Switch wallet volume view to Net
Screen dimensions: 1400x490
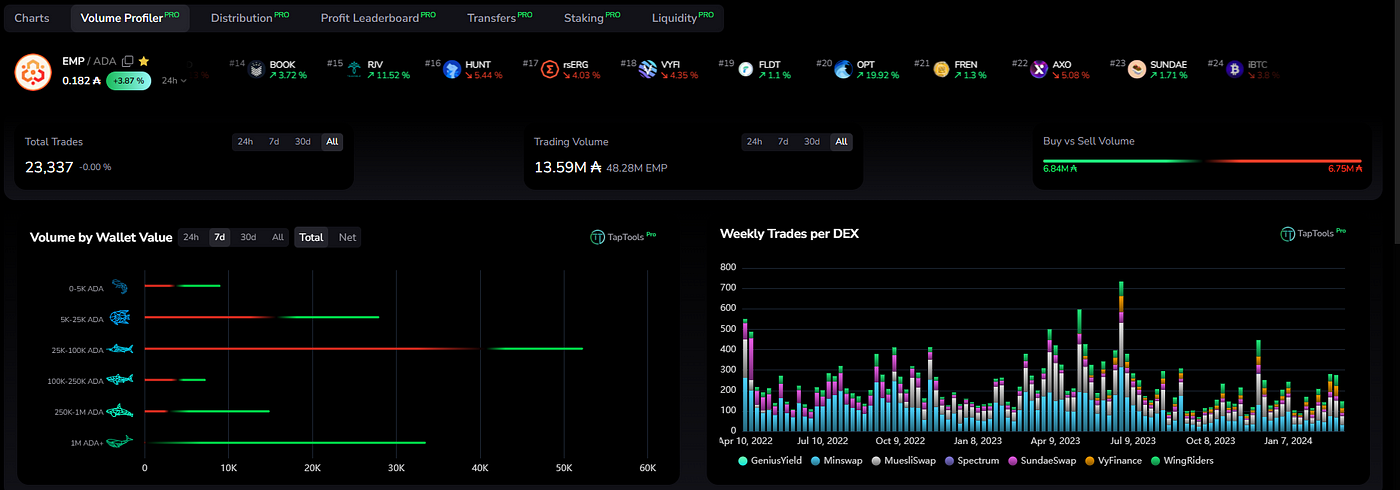pyautogui.click(x=347, y=237)
